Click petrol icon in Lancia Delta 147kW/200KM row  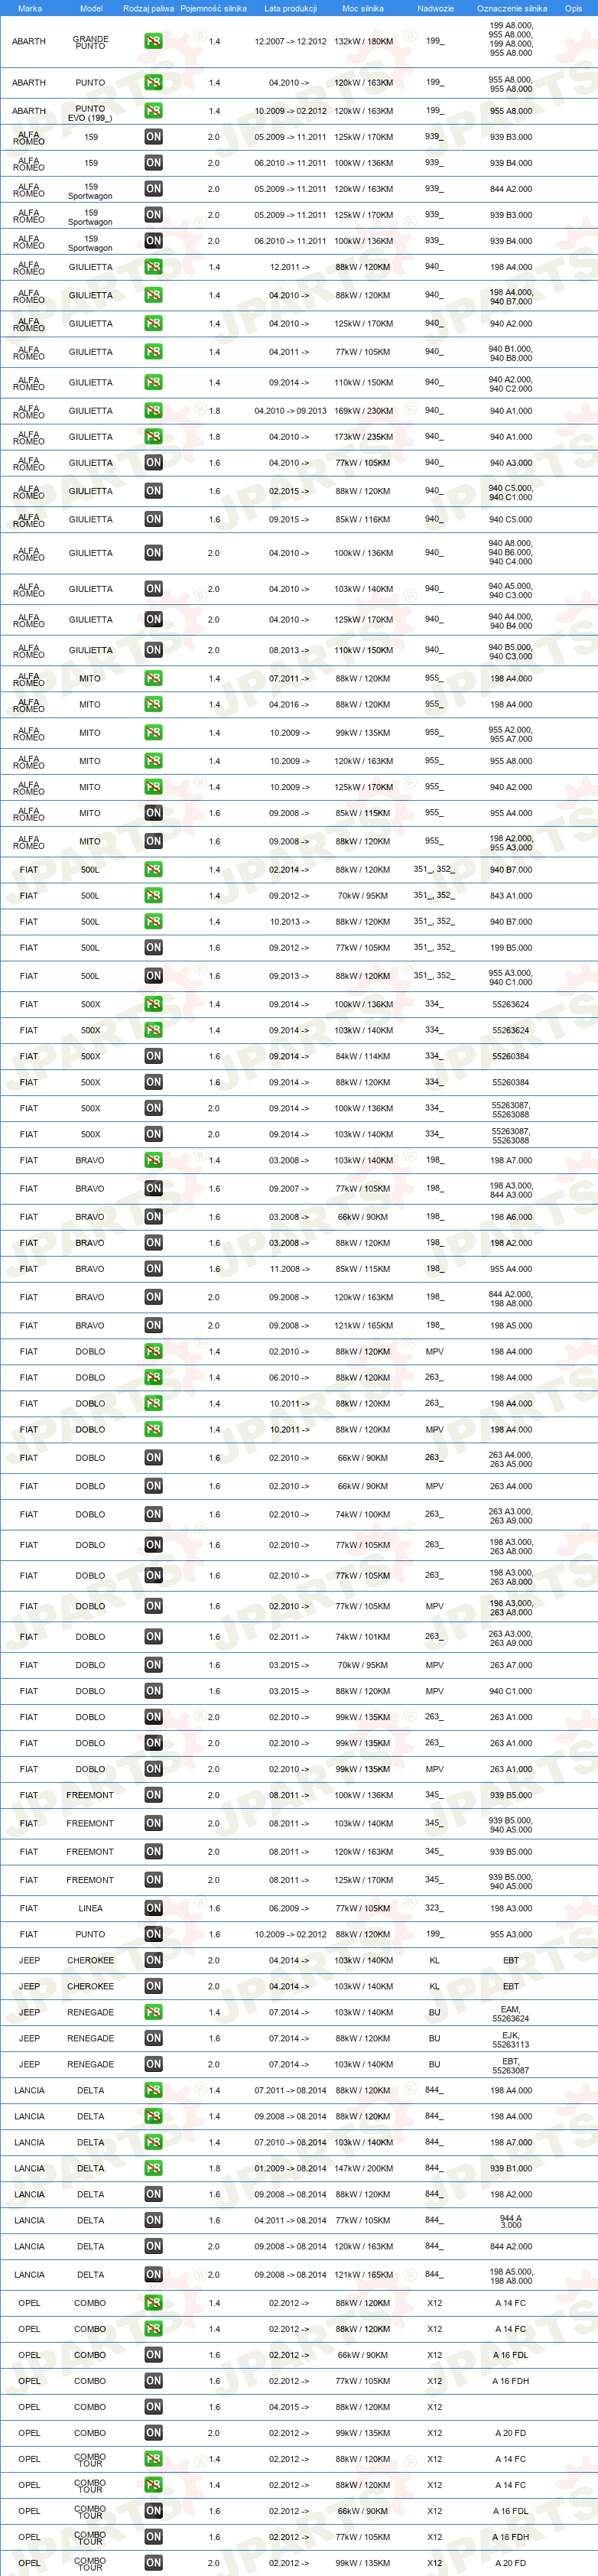[153, 2168]
